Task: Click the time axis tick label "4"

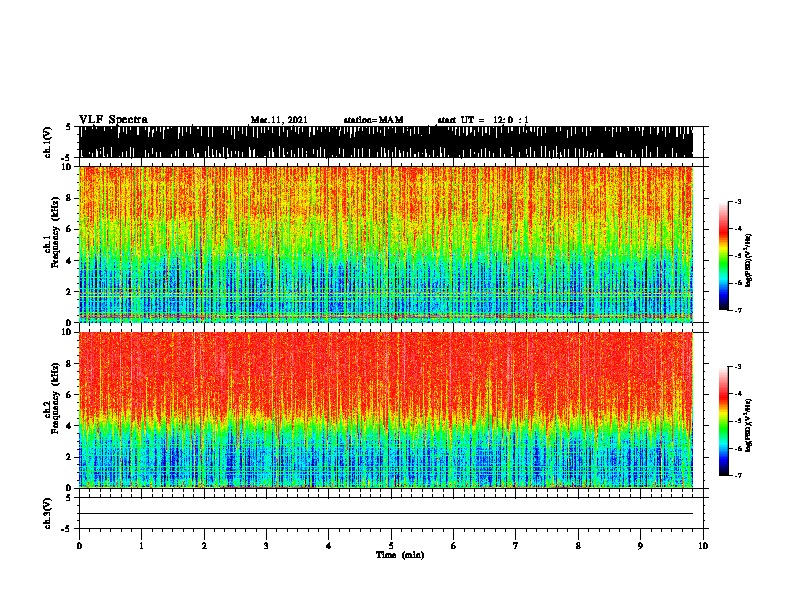Action: (x=329, y=546)
